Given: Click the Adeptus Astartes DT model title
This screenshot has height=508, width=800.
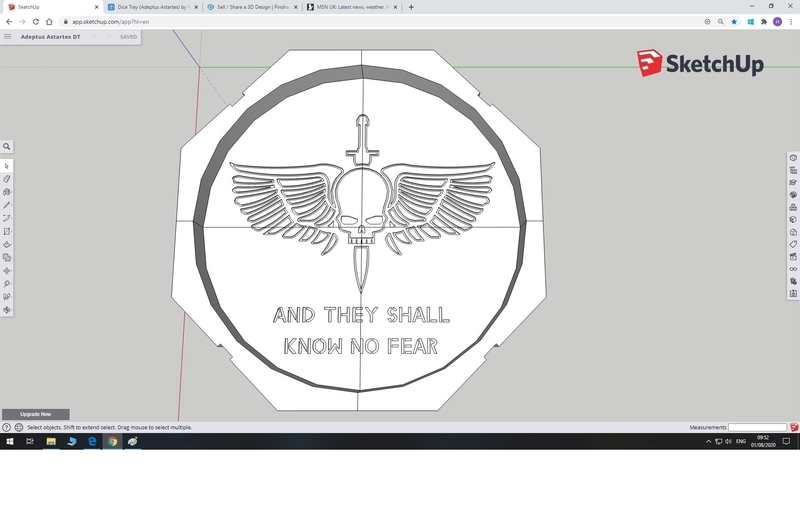Looking at the screenshot, I should pos(51,37).
